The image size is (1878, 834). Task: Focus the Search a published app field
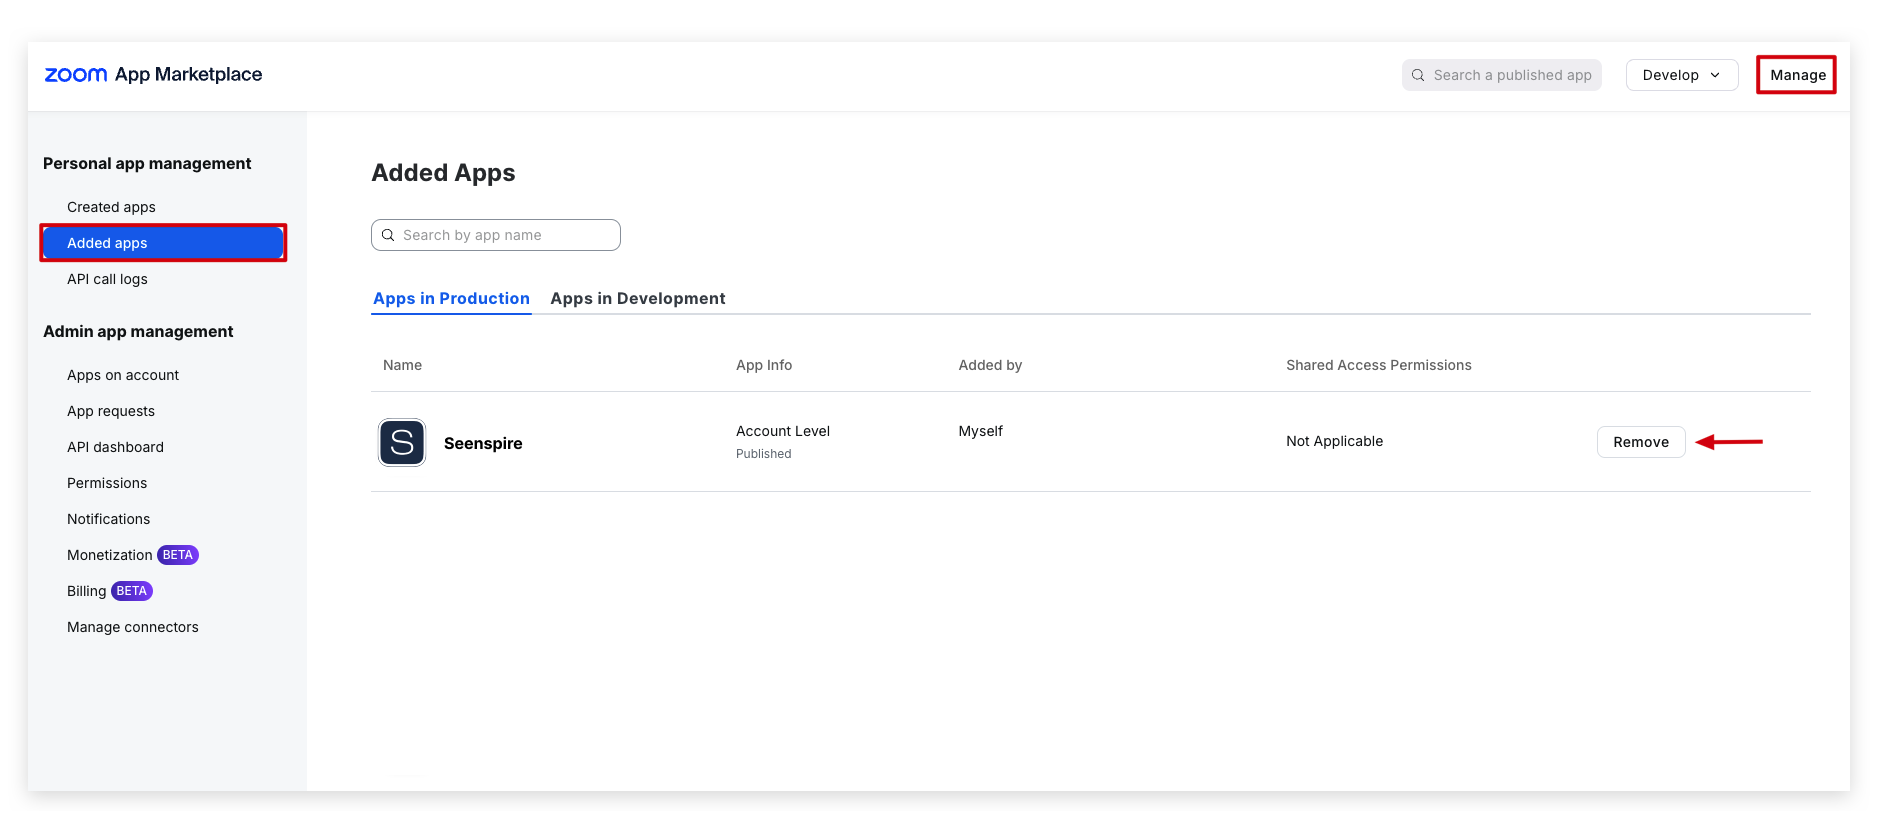(x=1501, y=75)
